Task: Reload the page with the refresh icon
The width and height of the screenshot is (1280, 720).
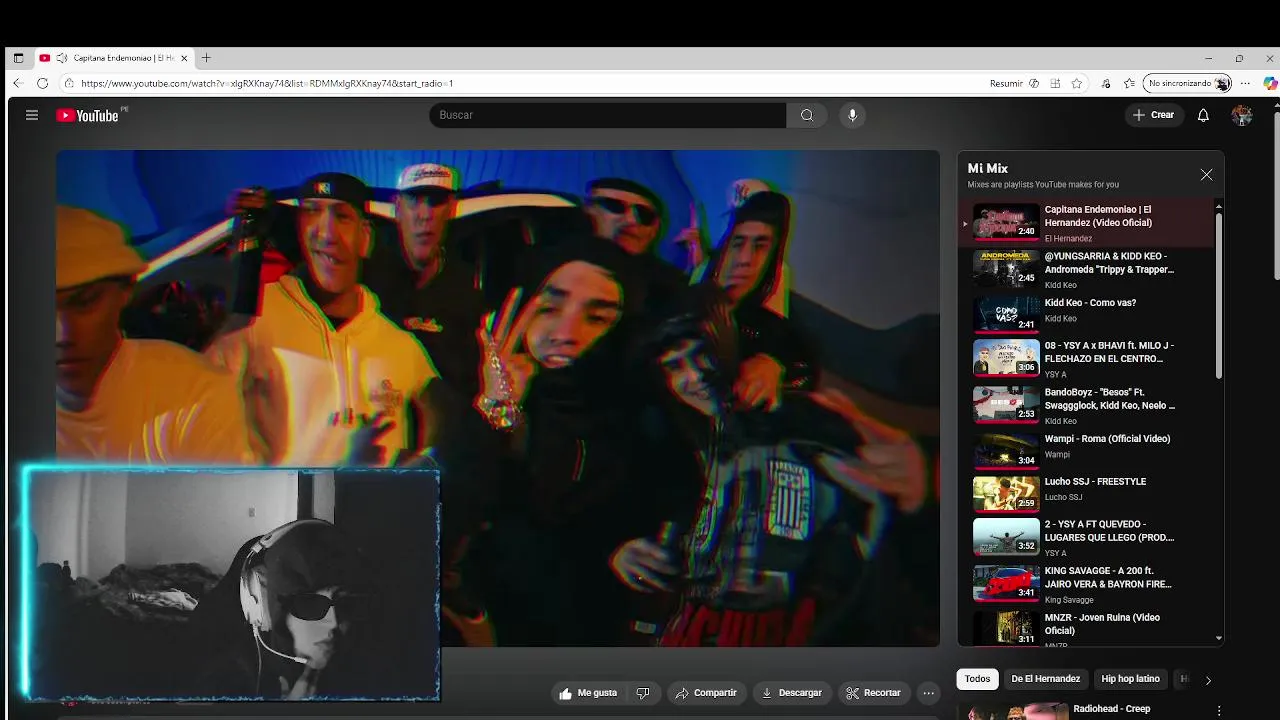Action: pos(42,83)
